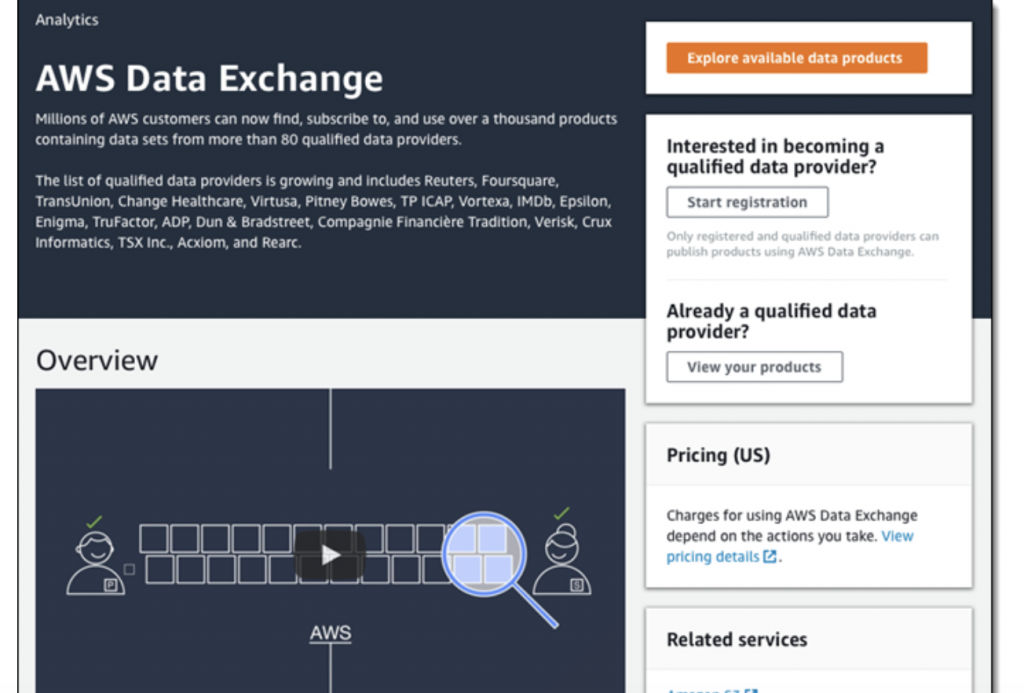Image resolution: width=1024 pixels, height=693 pixels.
Task: Click the small square beside the provider icon
Action: pos(129,570)
